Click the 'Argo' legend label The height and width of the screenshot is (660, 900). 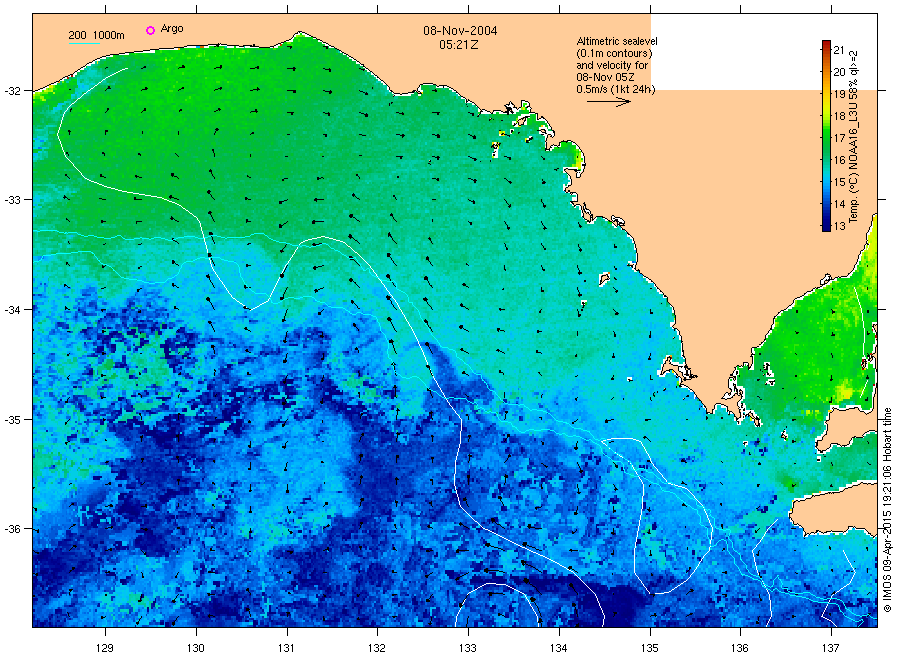pos(172,29)
